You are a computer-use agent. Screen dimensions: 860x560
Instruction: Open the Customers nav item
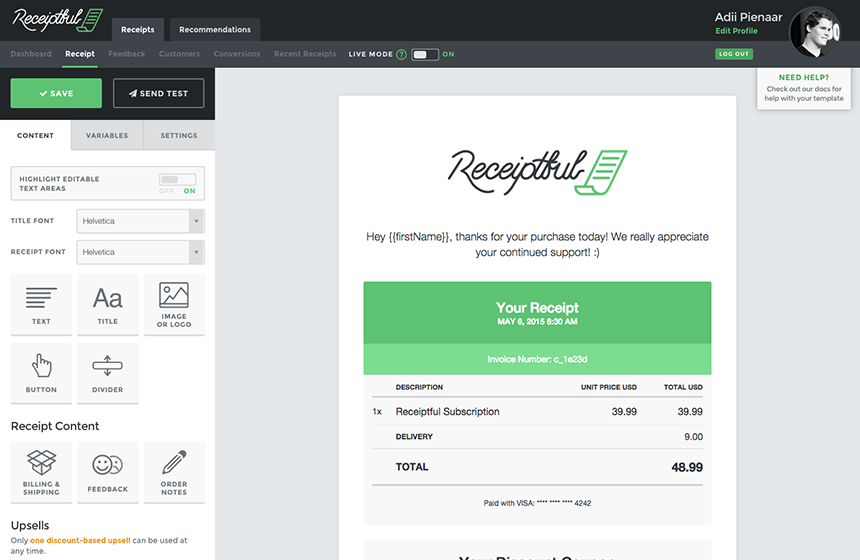point(179,54)
